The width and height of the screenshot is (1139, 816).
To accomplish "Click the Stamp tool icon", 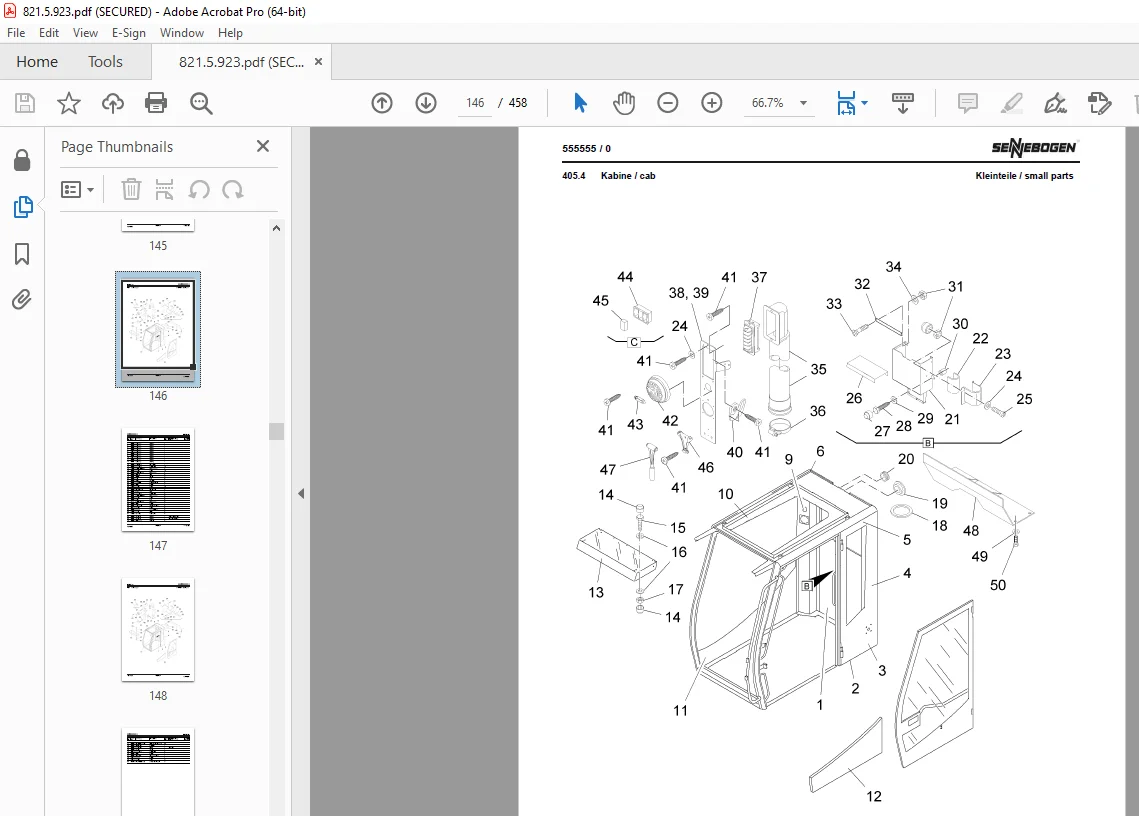I will pos(1099,103).
